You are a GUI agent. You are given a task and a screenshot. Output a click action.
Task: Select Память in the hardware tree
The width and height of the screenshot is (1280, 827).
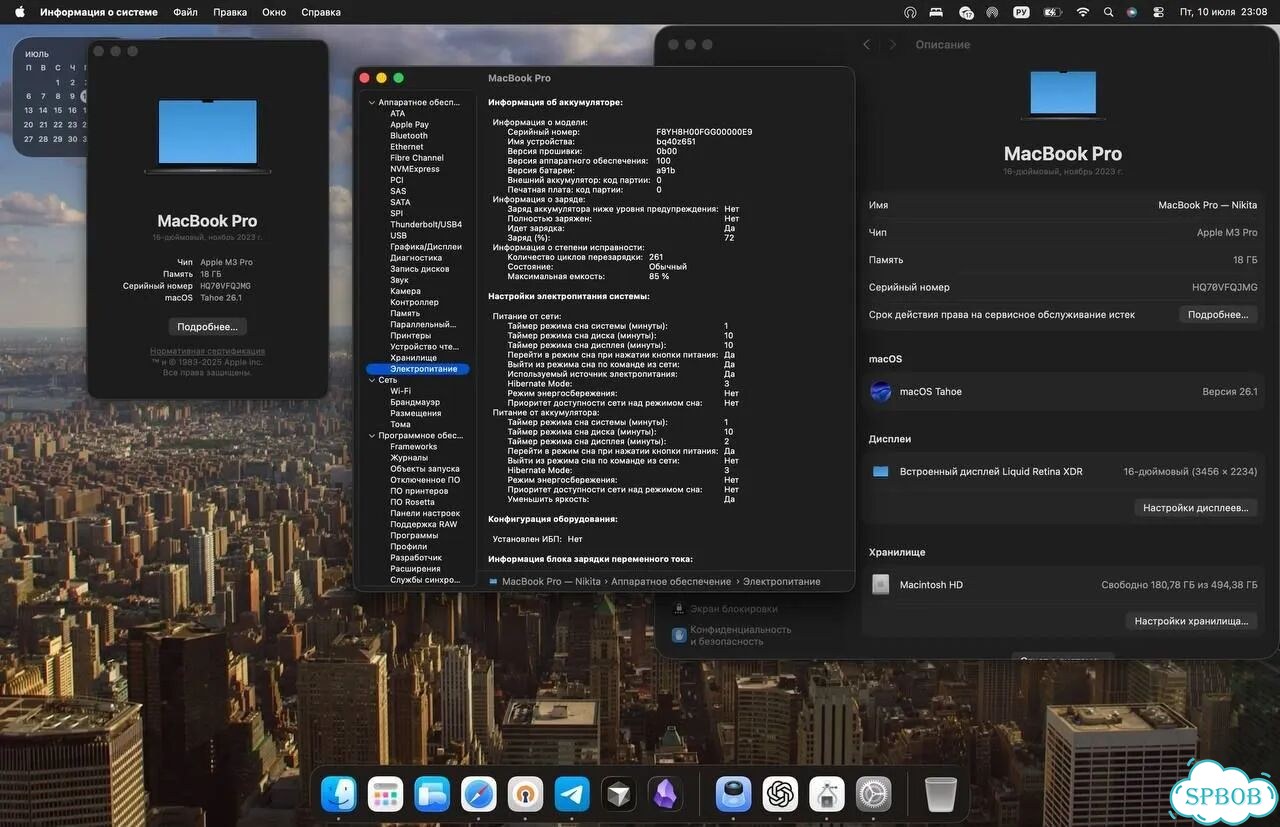pos(405,313)
